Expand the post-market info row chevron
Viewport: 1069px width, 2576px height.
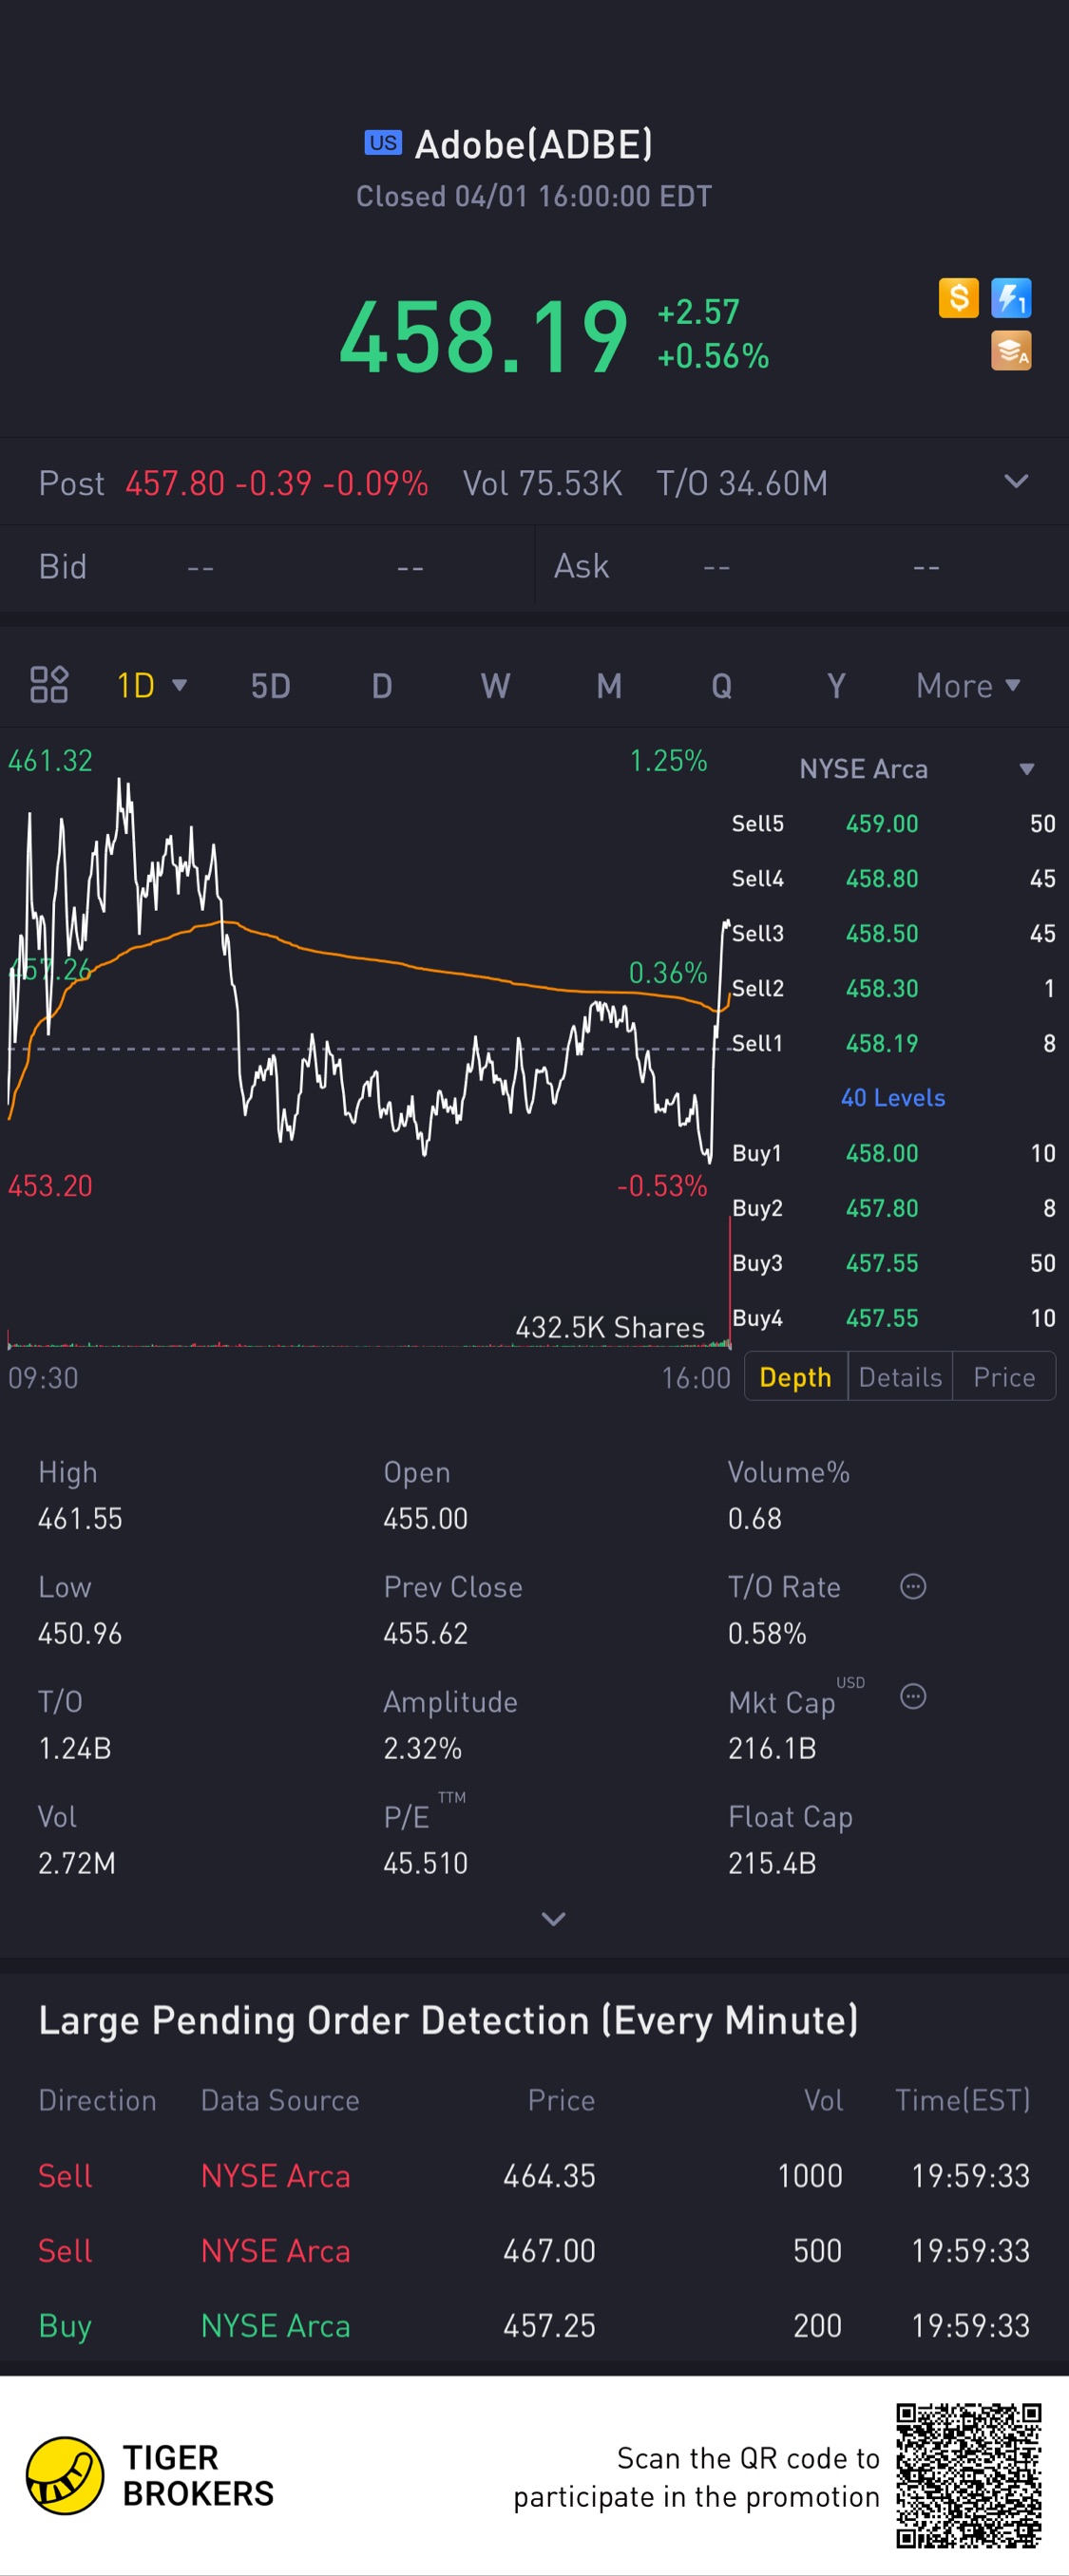(x=1016, y=482)
